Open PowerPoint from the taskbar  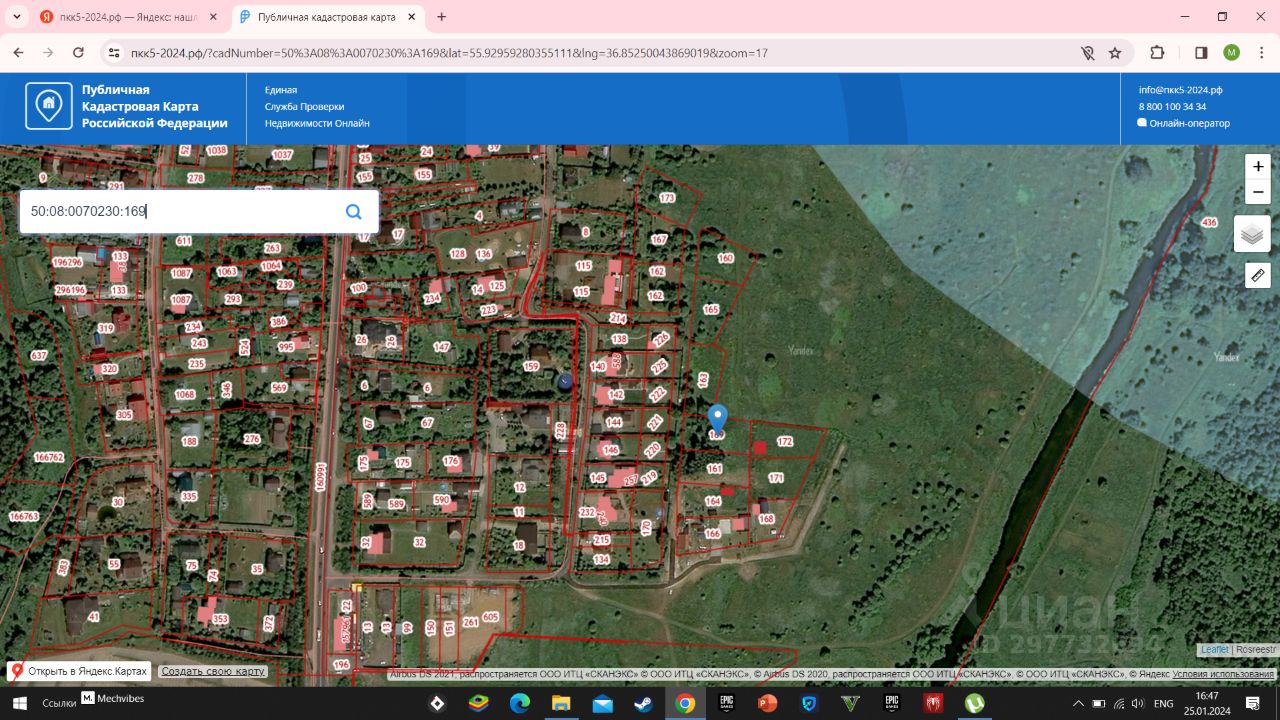(x=768, y=703)
